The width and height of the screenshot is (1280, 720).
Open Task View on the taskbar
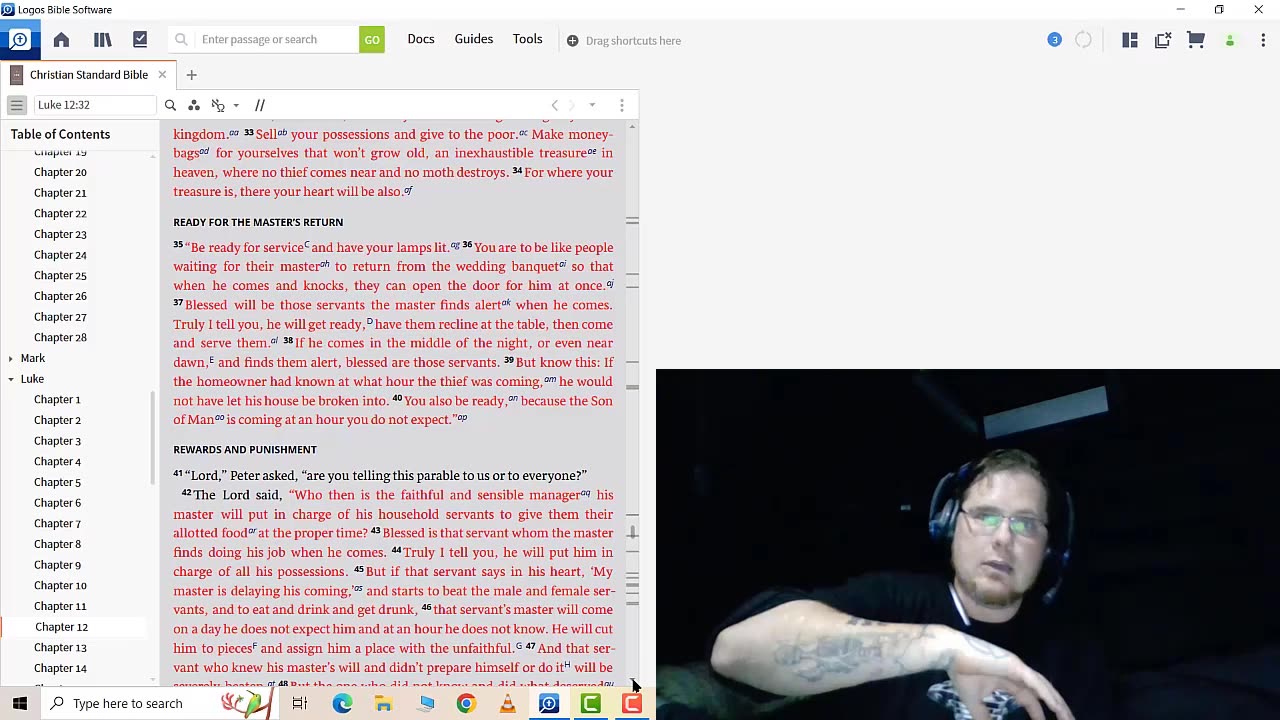coord(299,704)
